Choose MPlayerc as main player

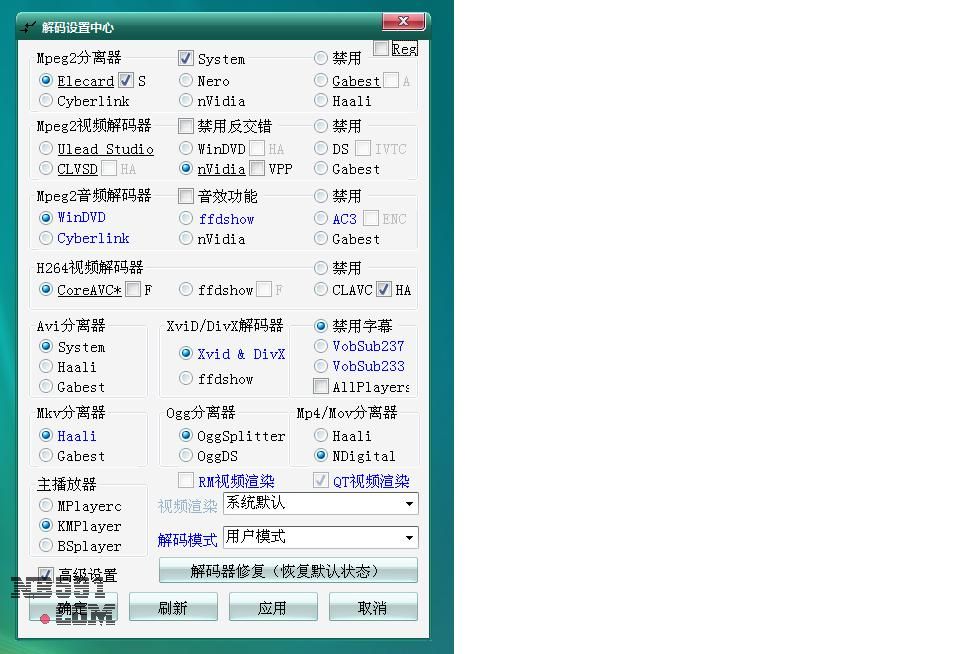(46, 506)
